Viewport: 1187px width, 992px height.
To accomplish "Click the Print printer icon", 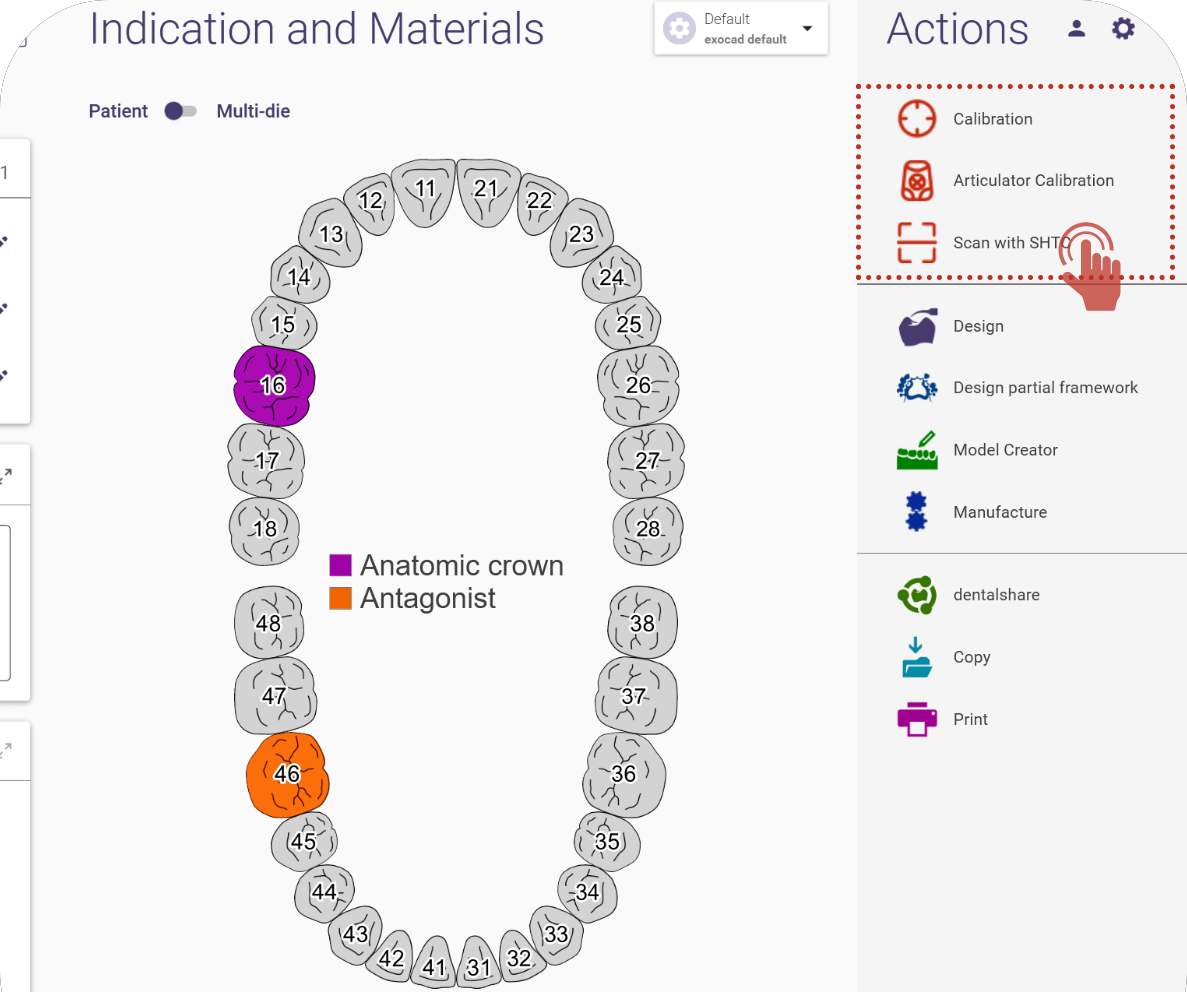I will (916, 719).
